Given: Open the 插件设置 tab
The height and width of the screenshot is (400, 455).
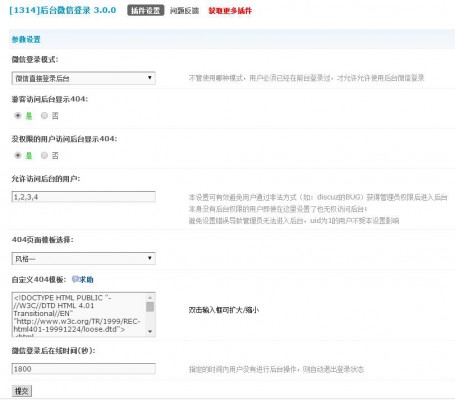Looking at the screenshot, I should click(x=145, y=11).
